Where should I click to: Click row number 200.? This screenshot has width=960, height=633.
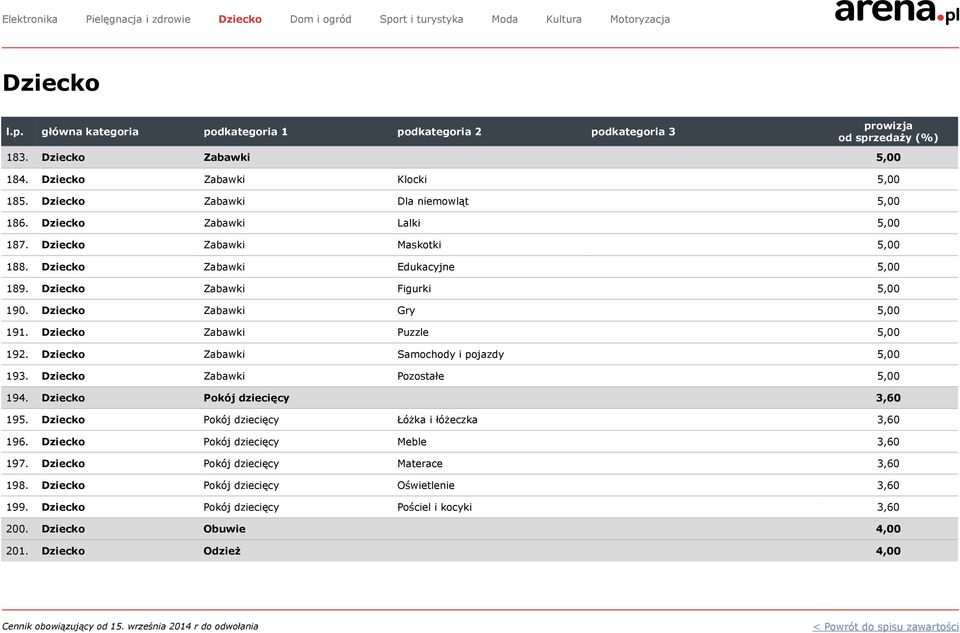pyautogui.click(x=17, y=529)
